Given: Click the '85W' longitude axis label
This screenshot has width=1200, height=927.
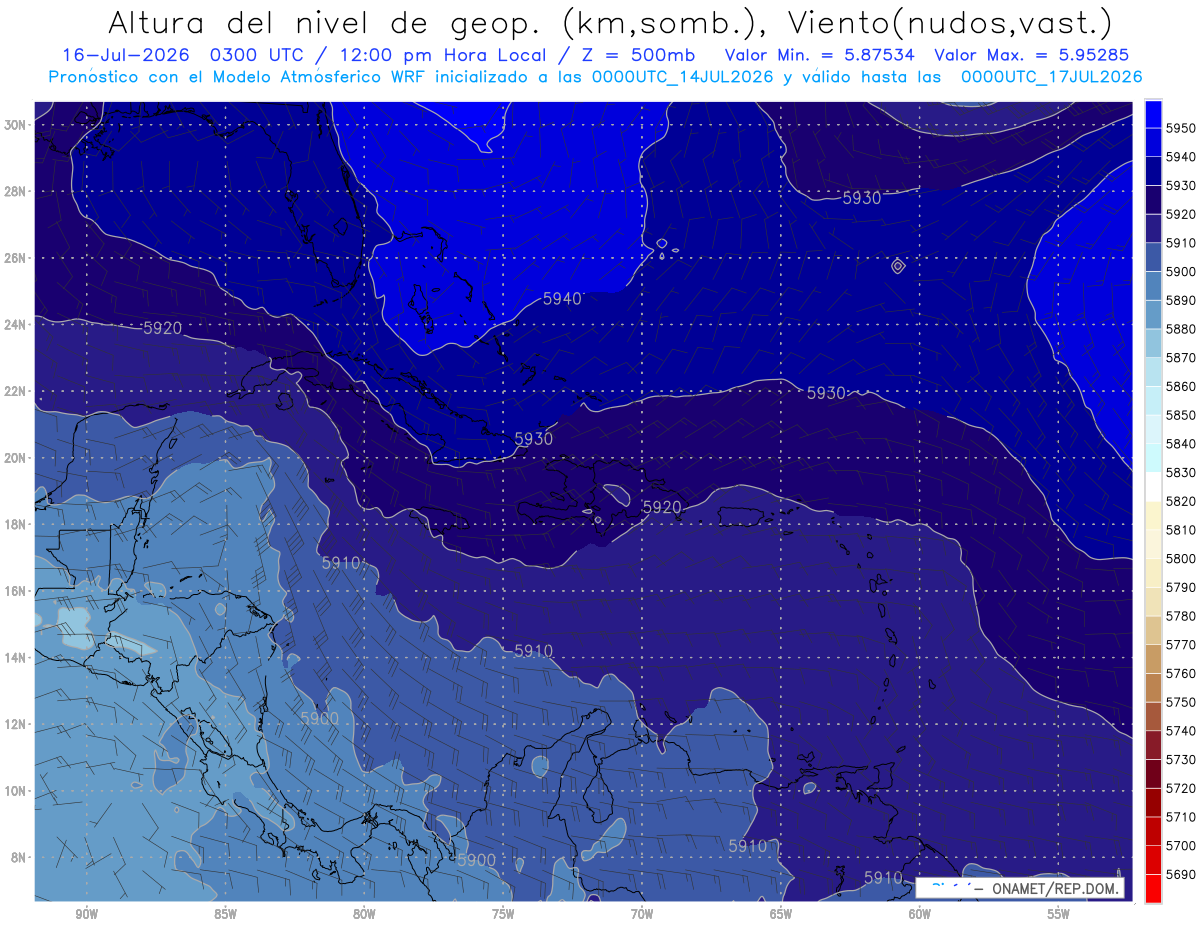Looking at the screenshot, I should (x=225, y=914).
